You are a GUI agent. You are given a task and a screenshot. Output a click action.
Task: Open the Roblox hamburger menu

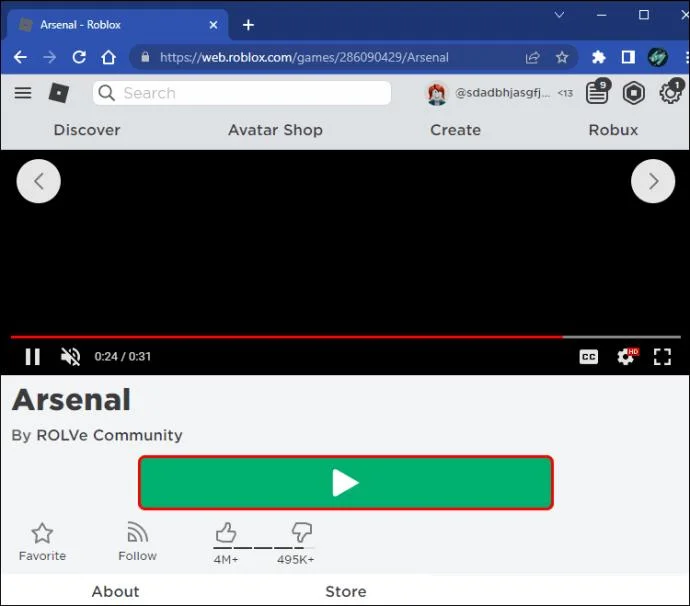pos(23,93)
